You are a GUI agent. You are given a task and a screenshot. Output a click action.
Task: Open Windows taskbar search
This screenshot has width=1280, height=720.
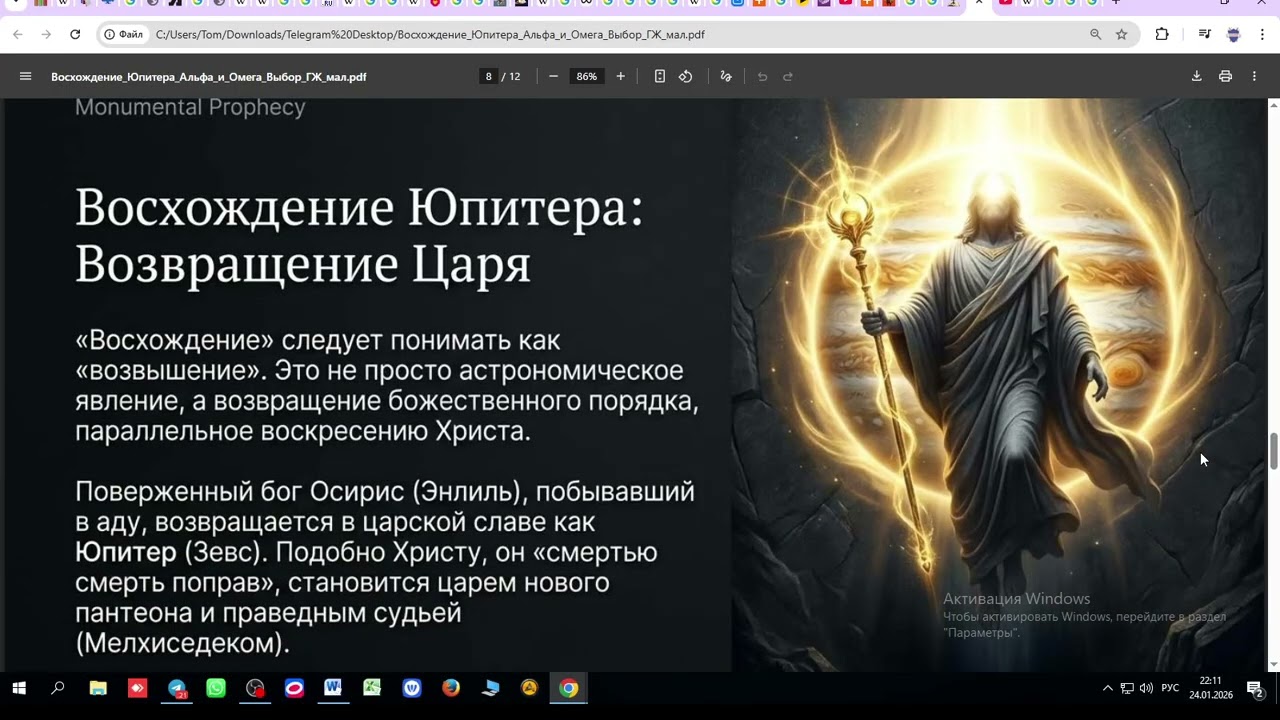point(58,688)
